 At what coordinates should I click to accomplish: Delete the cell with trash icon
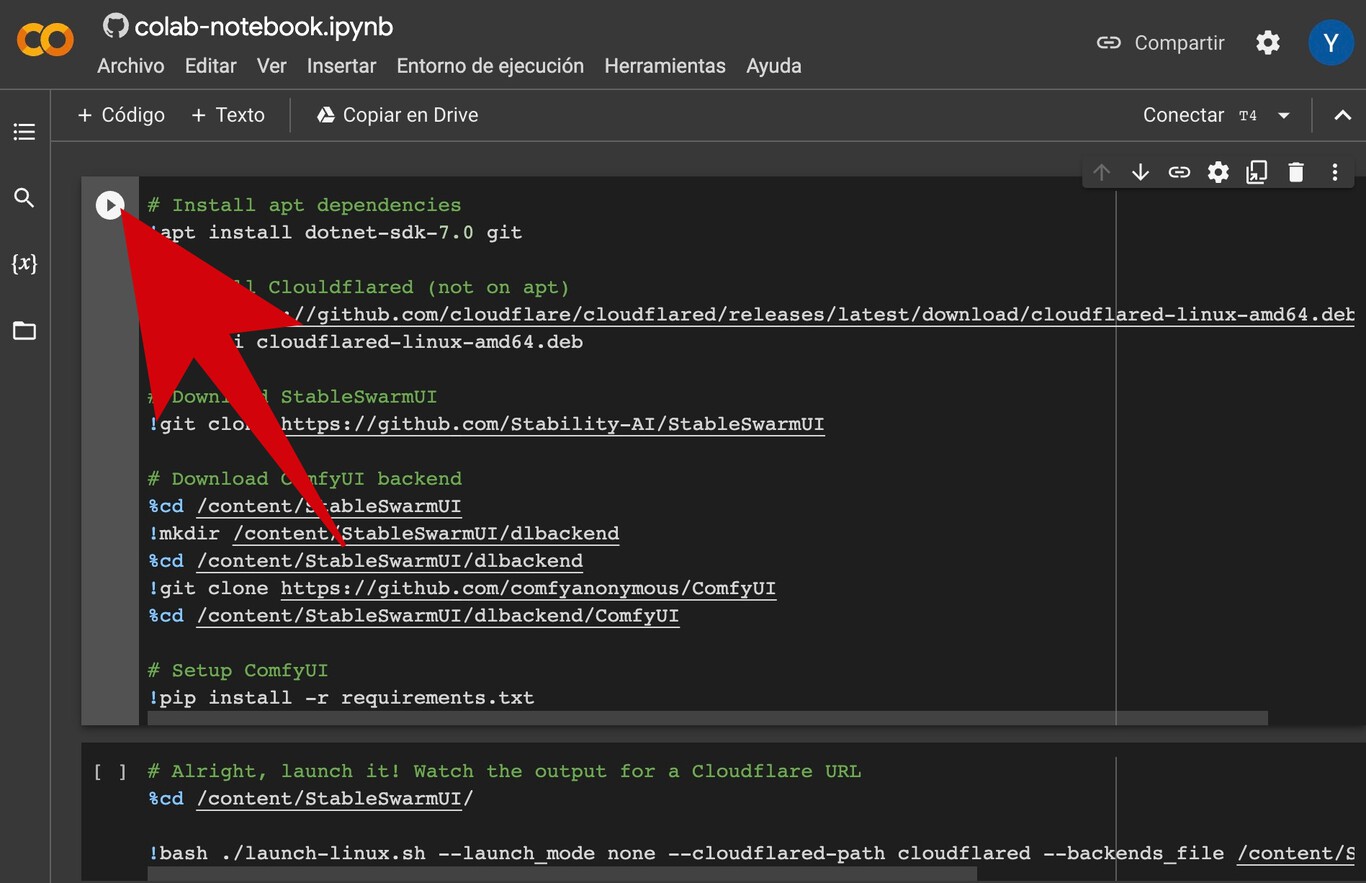1296,172
